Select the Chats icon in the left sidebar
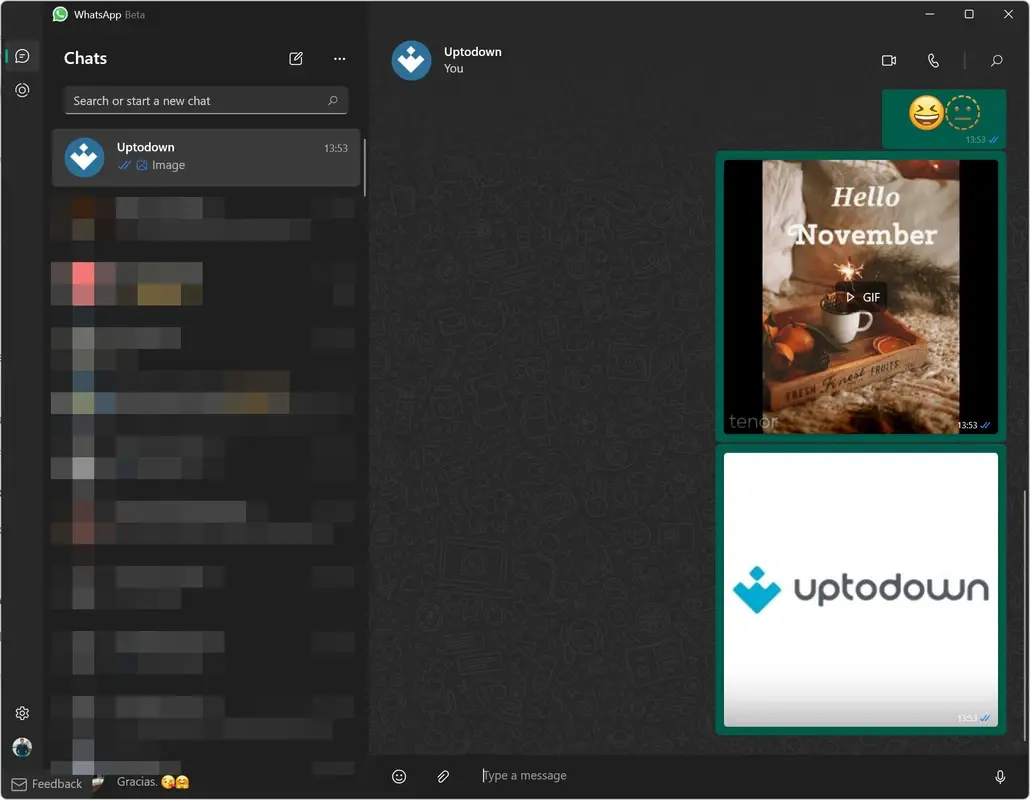Screen dimensions: 1030x800 21,55
